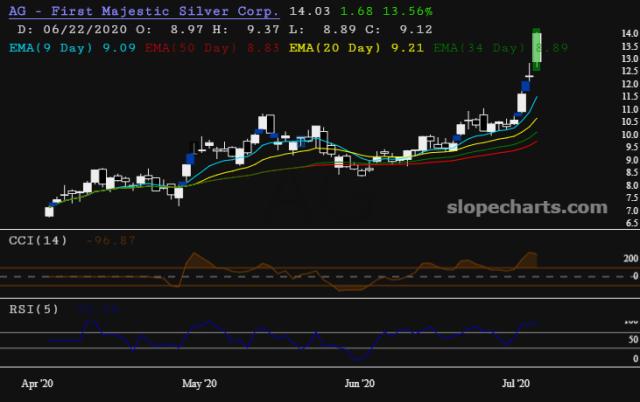Screen dimensions: 640x402
Task: Select the faded EMA(34 Day) label
Action: pyautogui.click(x=479, y=48)
